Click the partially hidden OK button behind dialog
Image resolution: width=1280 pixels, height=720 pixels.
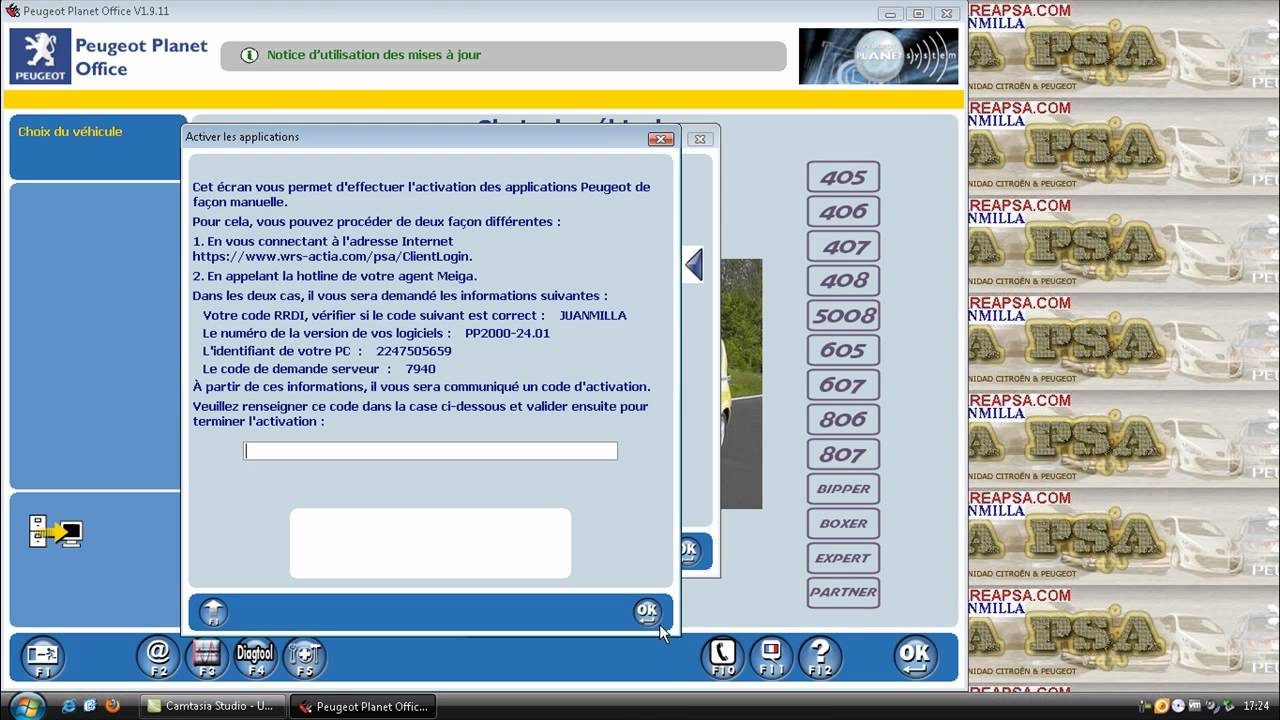tap(690, 551)
